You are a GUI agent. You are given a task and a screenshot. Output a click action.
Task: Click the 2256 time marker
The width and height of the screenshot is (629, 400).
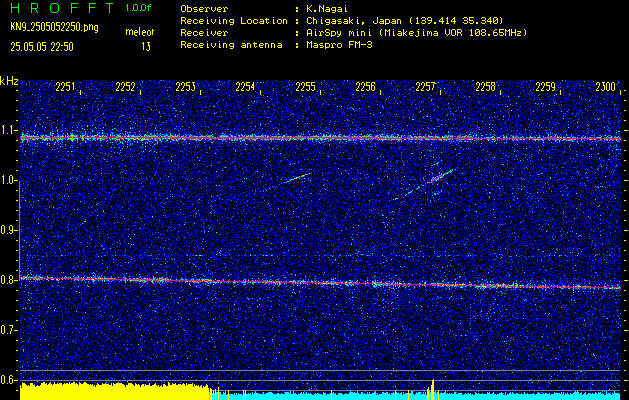(365, 87)
